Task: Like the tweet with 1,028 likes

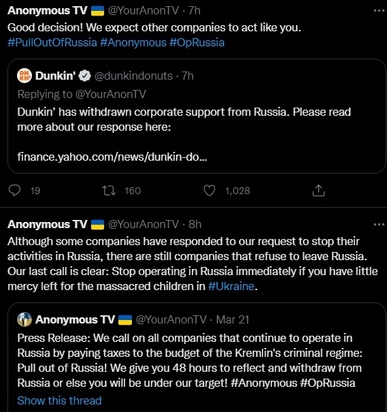Action: (x=209, y=190)
